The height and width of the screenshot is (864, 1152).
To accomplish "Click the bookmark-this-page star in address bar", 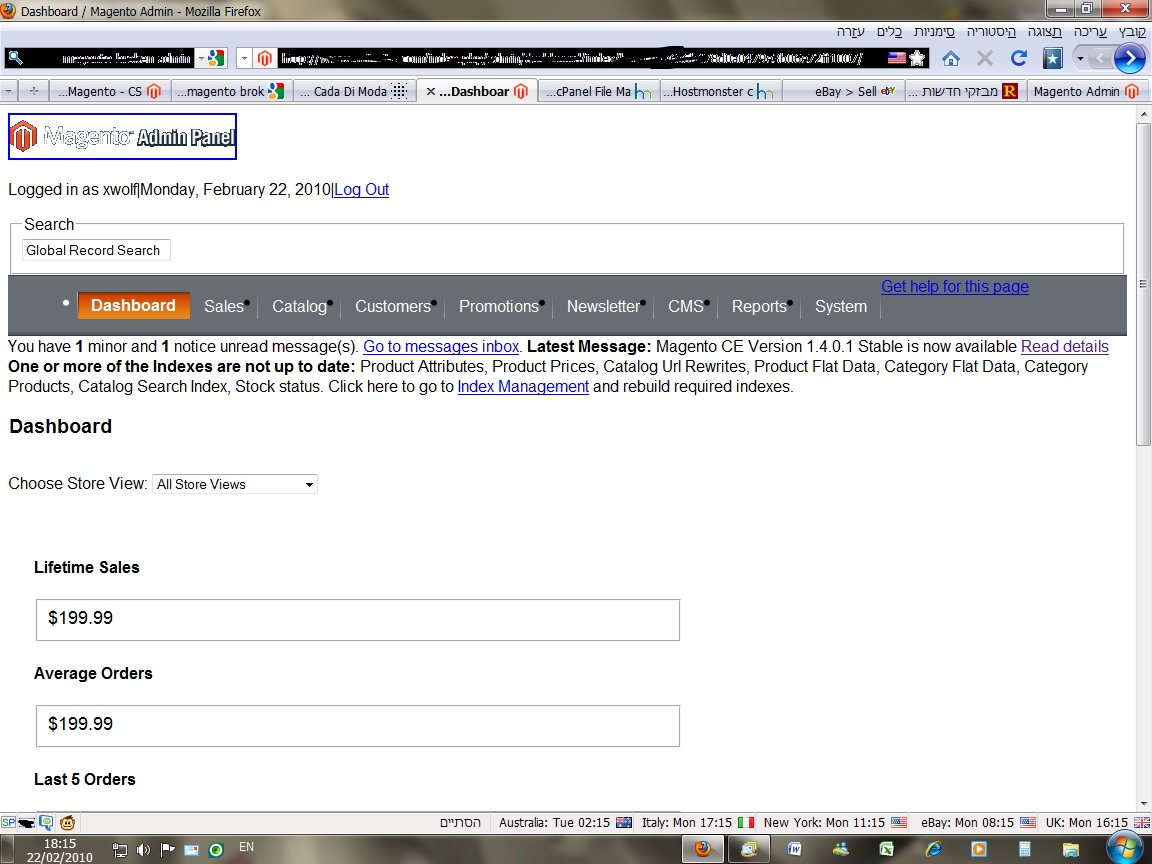I will [x=918, y=58].
